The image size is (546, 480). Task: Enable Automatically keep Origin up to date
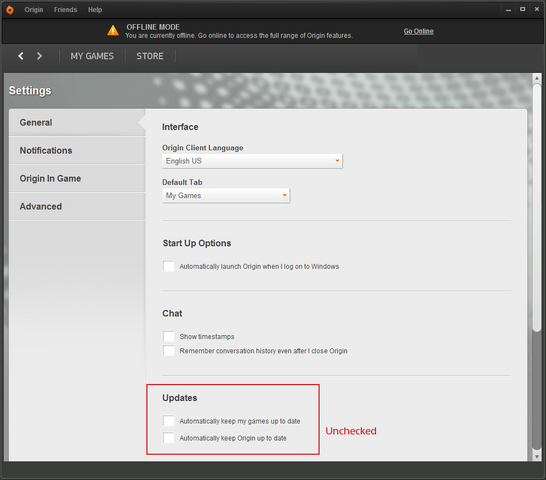point(169,438)
